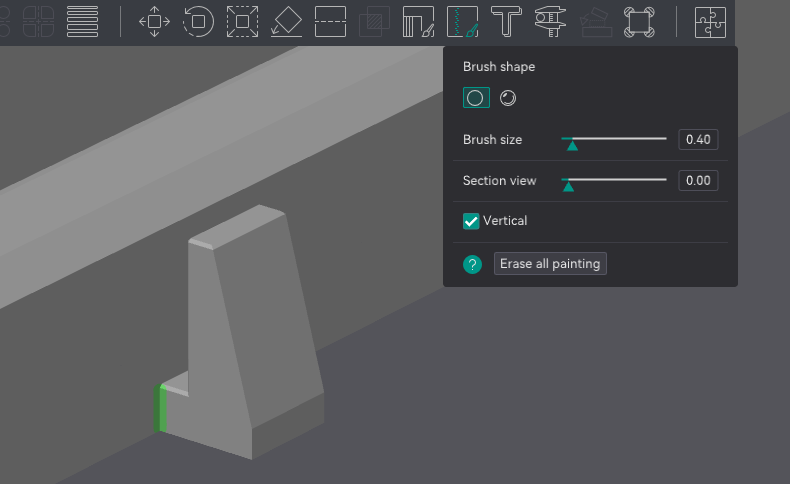Open the Cut tool
The height and width of the screenshot is (484, 790).
tap(330, 21)
